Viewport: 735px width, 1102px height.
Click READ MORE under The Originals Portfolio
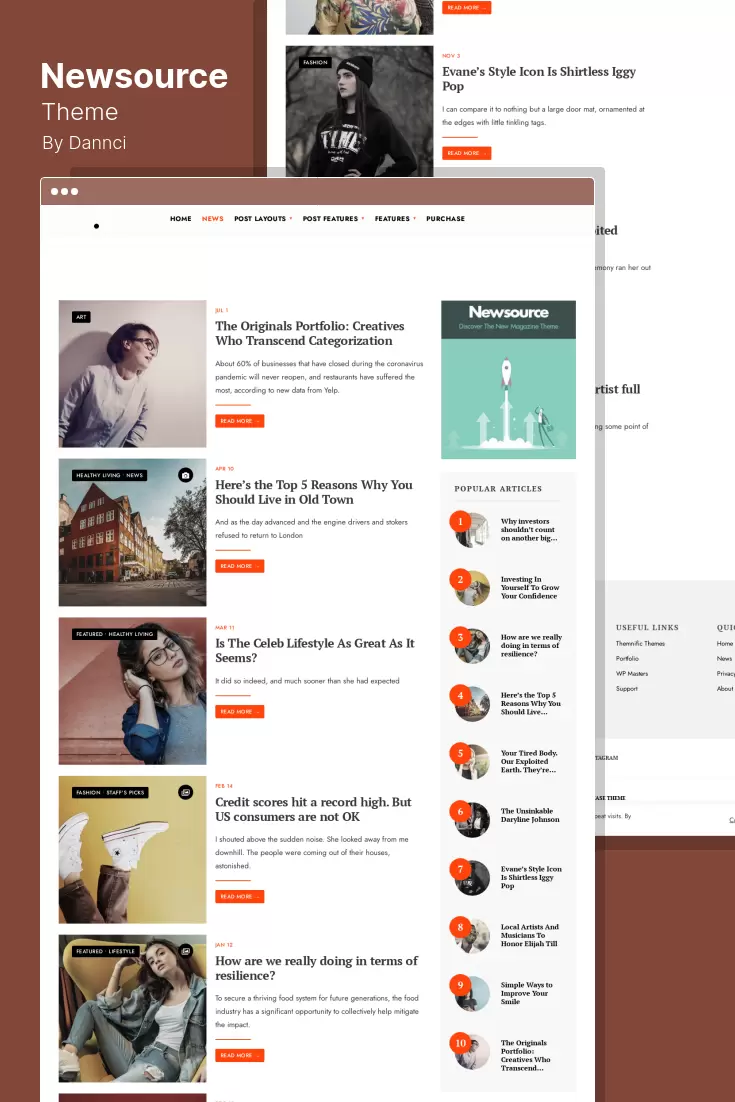pos(240,421)
